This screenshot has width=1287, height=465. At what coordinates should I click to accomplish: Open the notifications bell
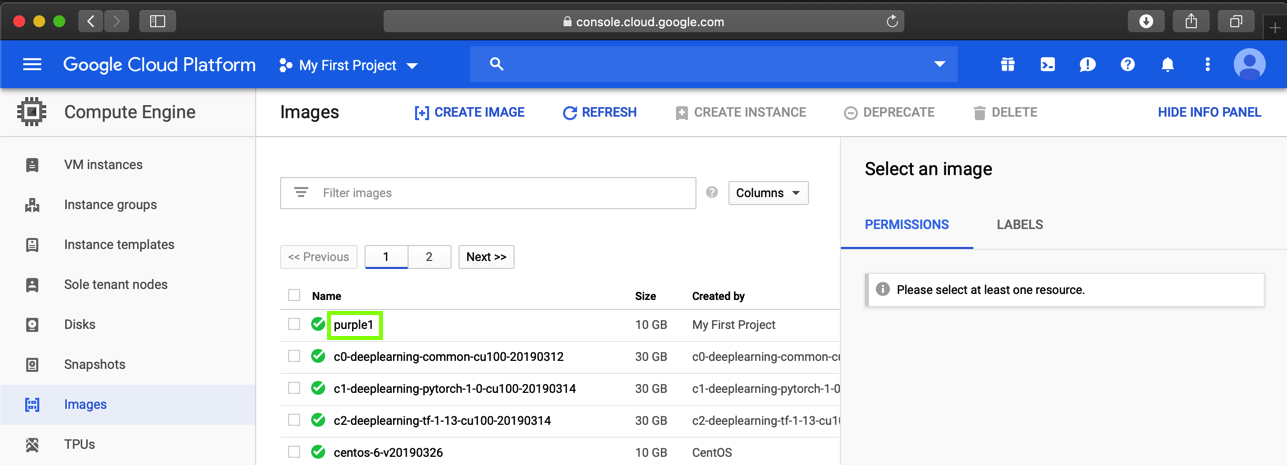click(1167, 65)
